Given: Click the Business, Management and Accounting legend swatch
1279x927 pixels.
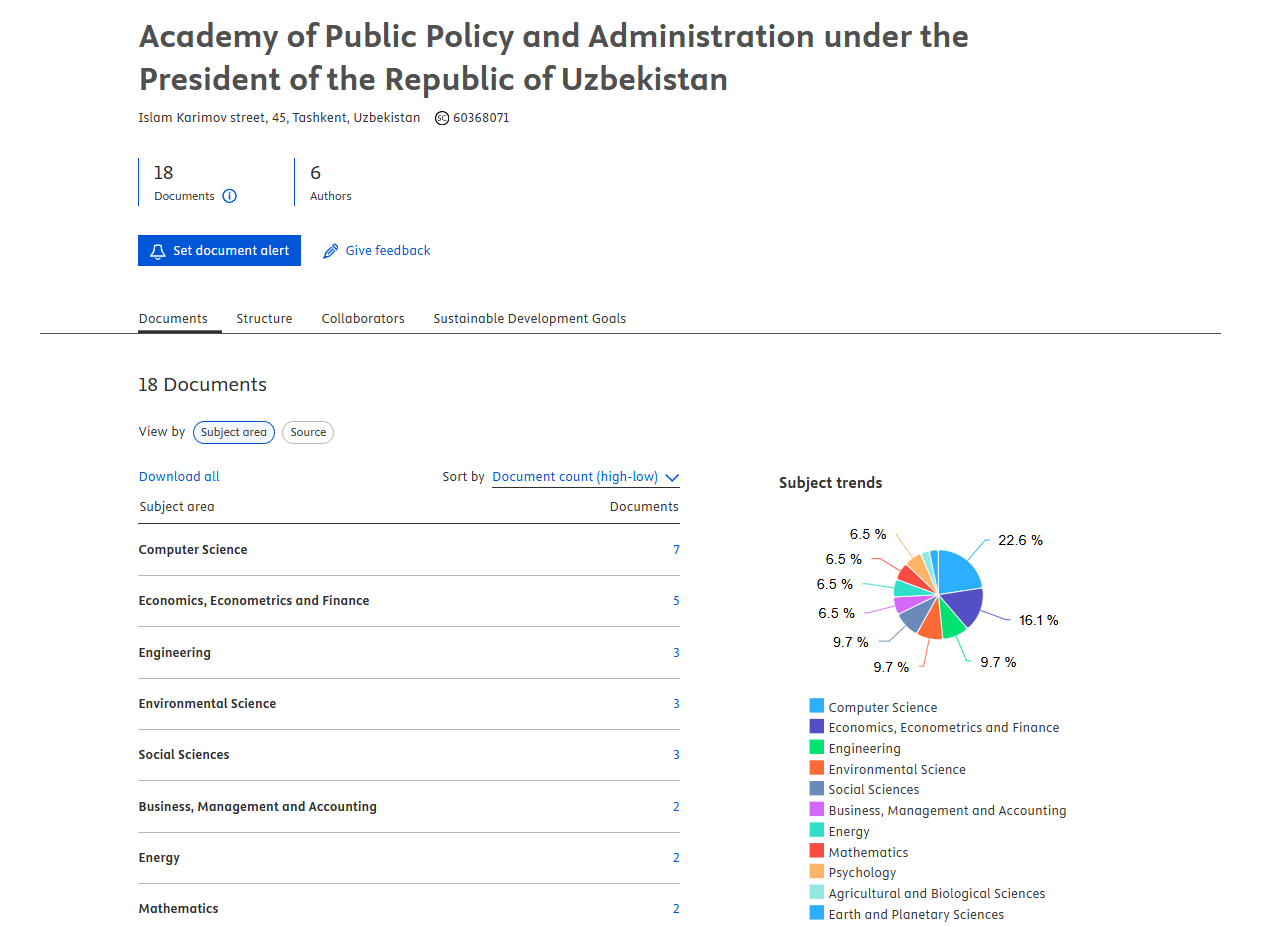Looking at the screenshot, I should pos(817,809).
